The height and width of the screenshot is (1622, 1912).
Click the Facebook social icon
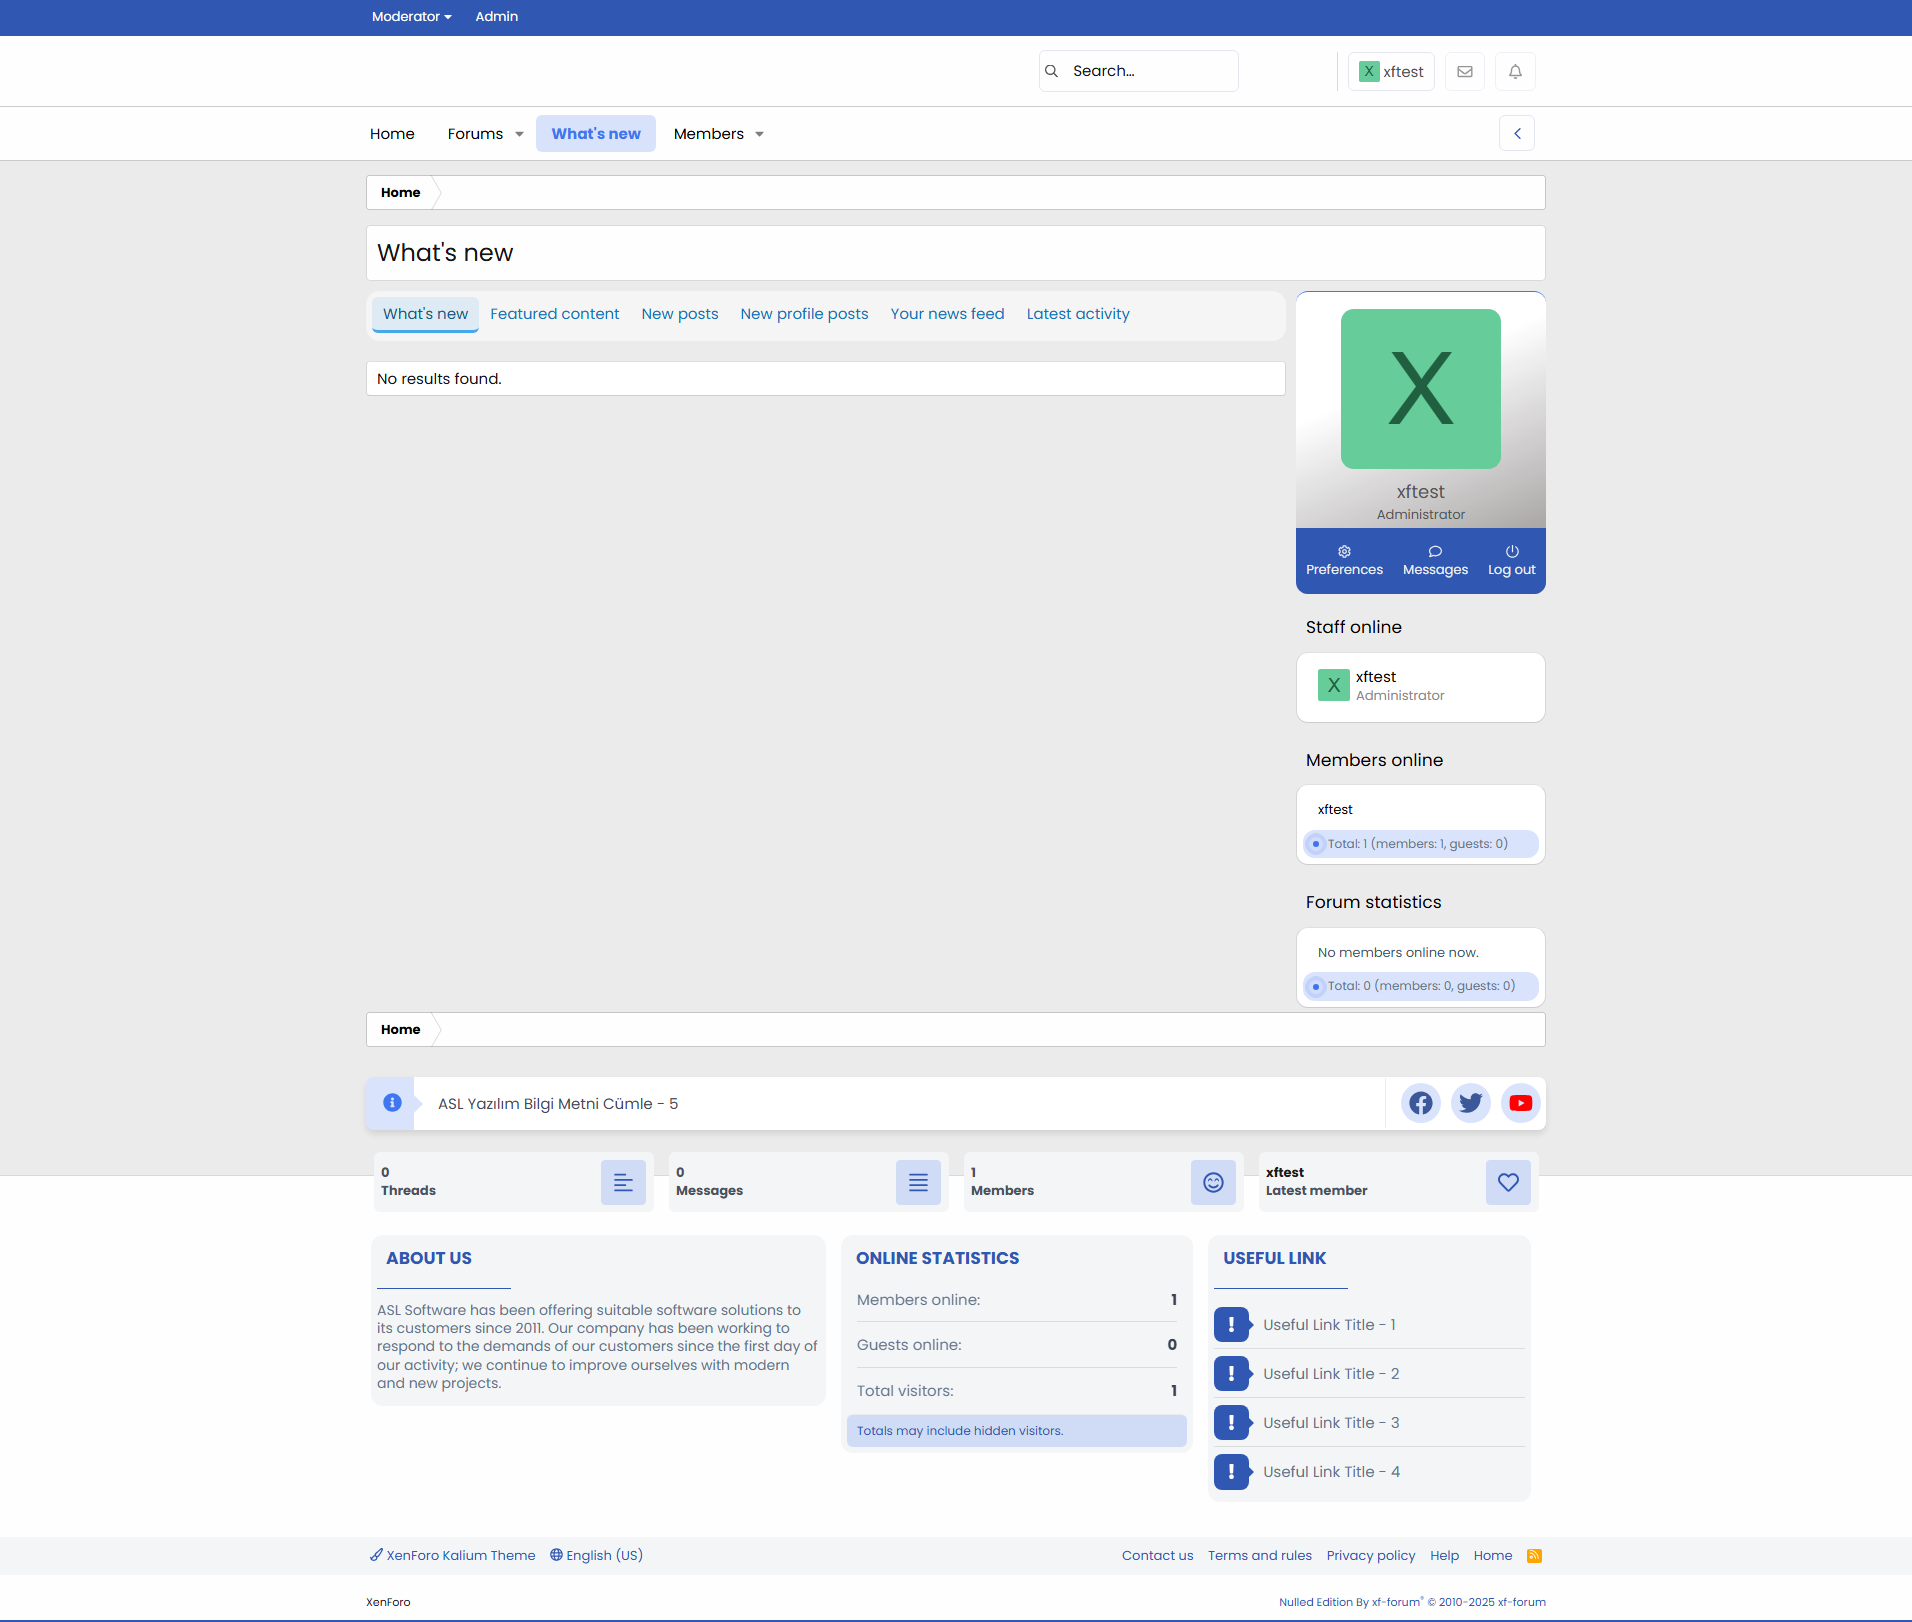(x=1420, y=1103)
